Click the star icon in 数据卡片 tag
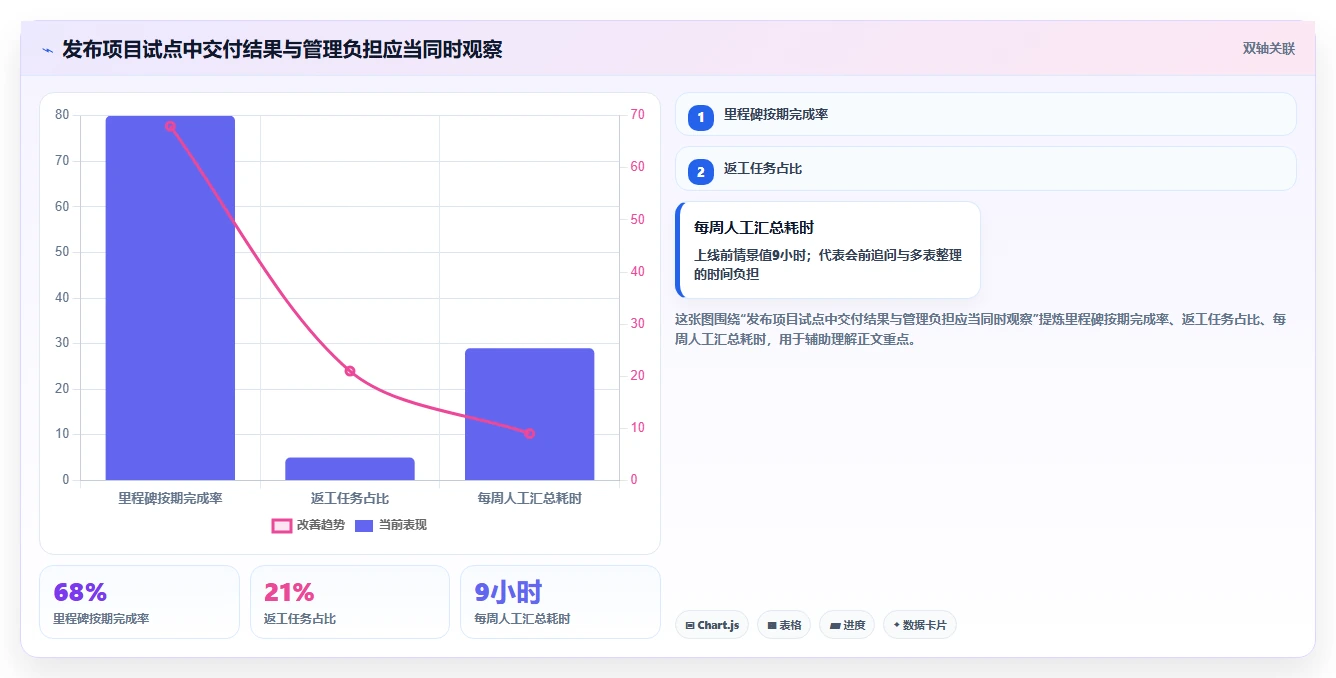 coord(896,625)
